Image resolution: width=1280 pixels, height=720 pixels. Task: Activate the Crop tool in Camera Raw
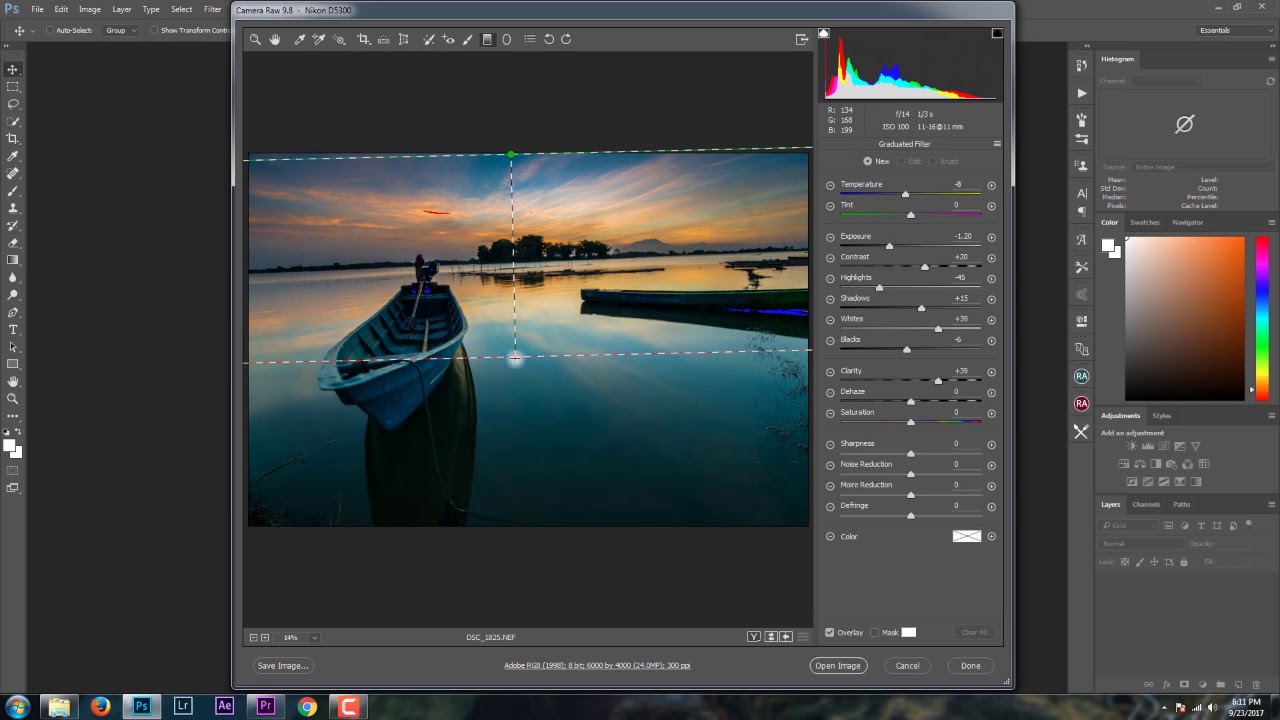pos(363,39)
